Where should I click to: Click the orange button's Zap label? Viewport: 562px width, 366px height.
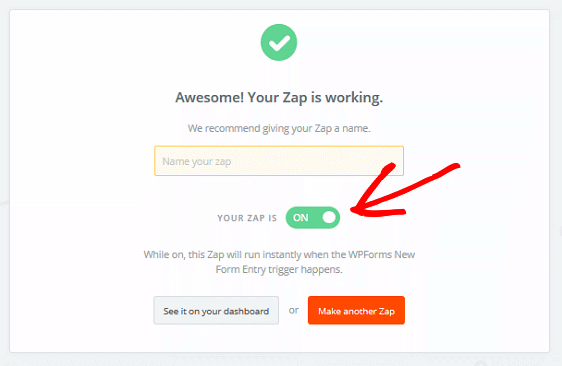387,311
